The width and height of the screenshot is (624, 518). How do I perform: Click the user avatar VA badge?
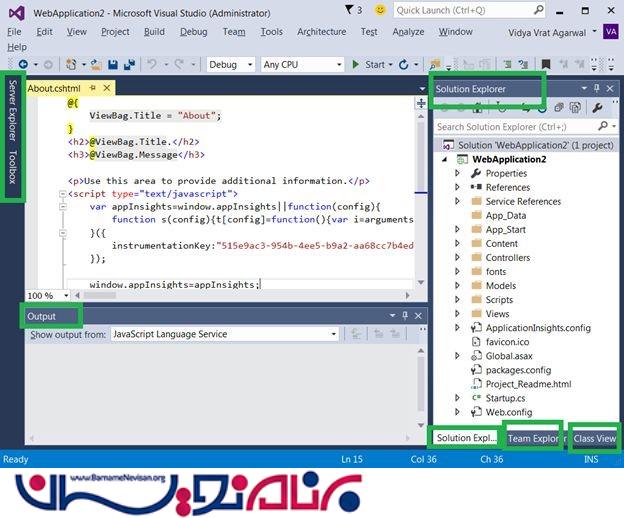point(611,31)
